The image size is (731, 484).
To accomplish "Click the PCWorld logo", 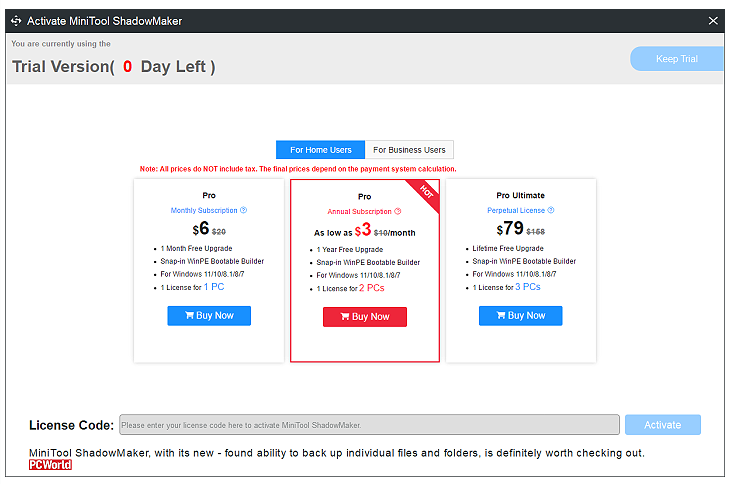I will coord(50,465).
